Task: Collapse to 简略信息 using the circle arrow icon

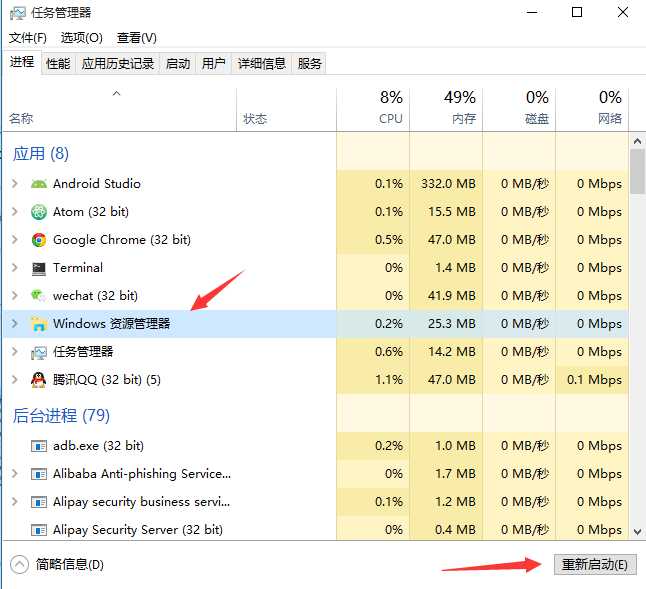Action: click(19, 565)
